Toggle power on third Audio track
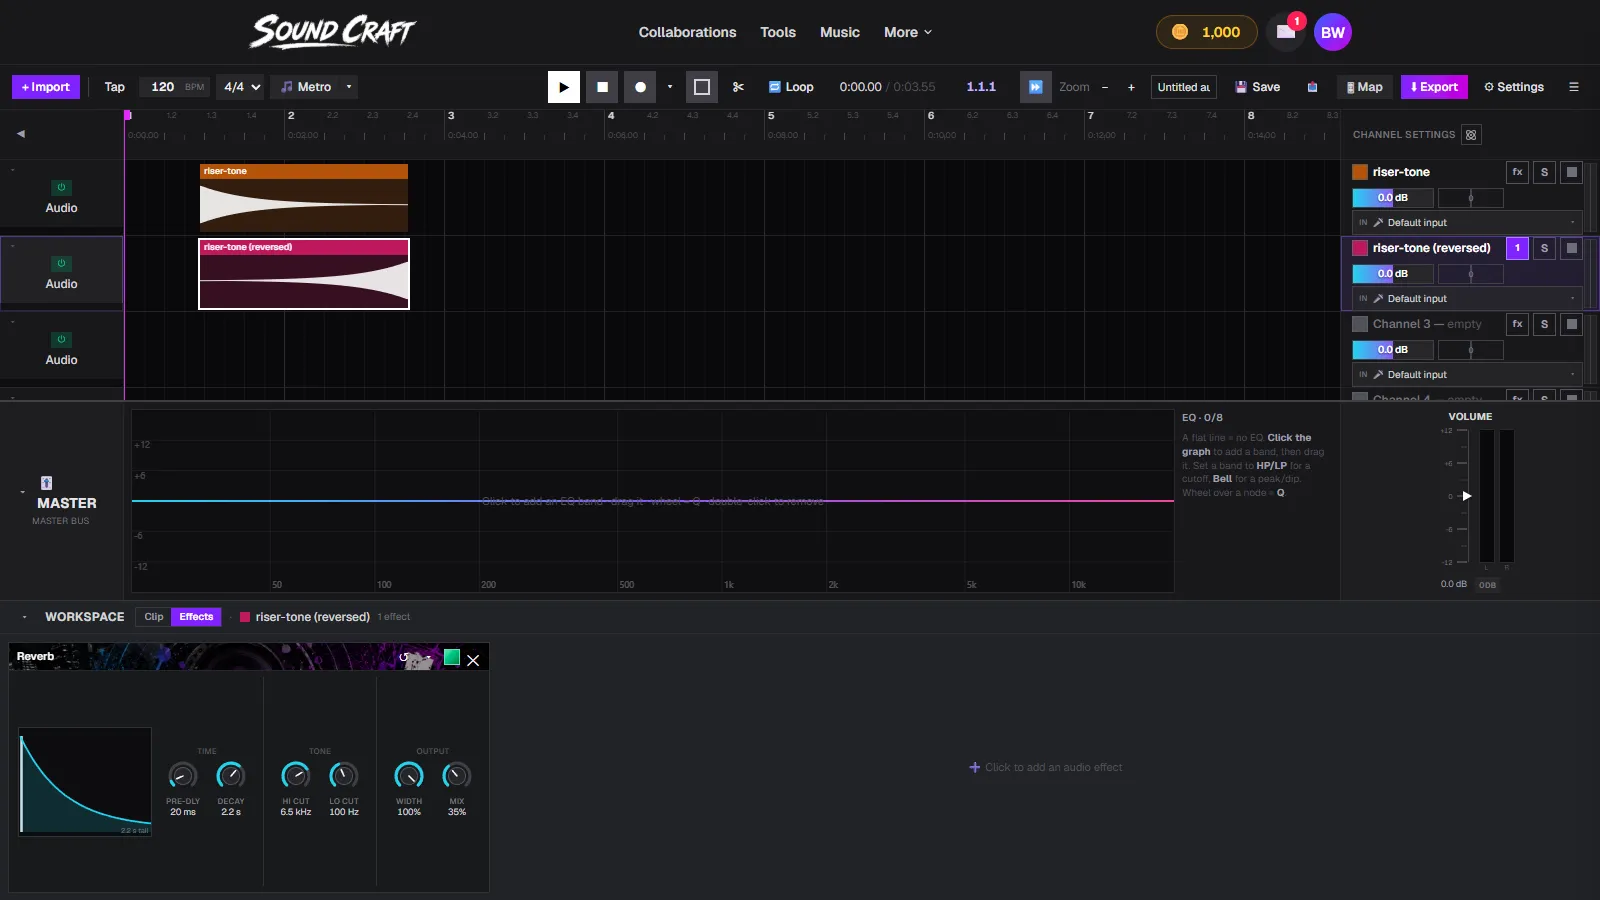The width and height of the screenshot is (1600, 900). click(61, 339)
